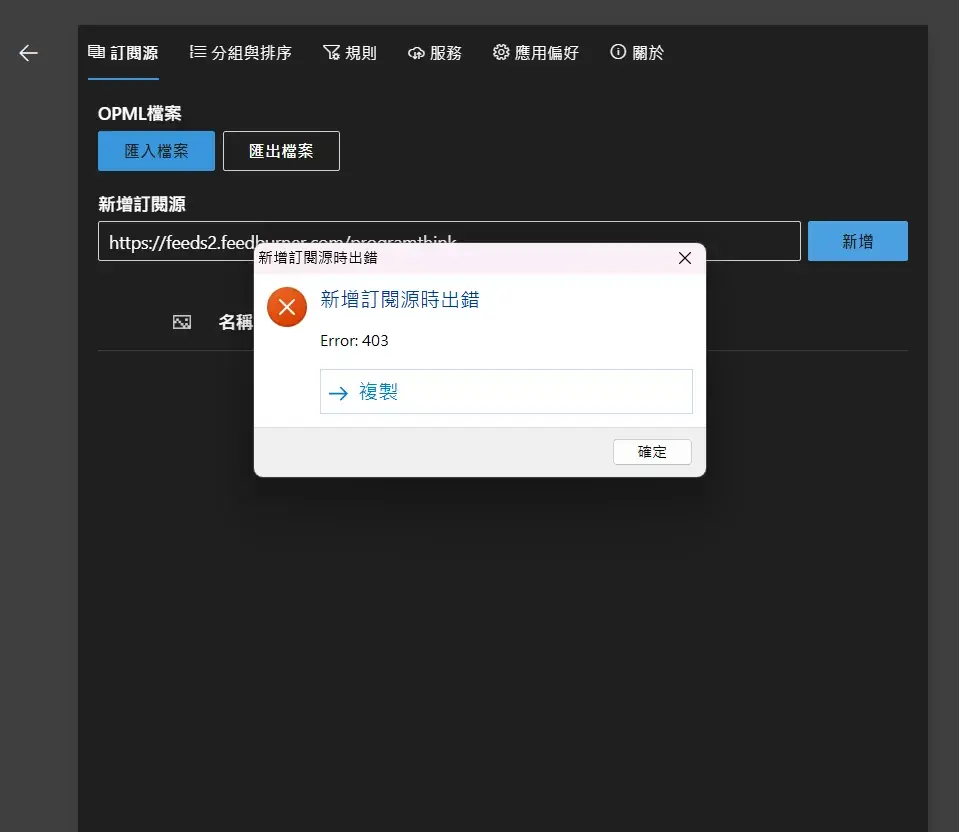Click the blue 新增訂閱源時出錯 heading
959x832 pixels.
tap(399, 298)
